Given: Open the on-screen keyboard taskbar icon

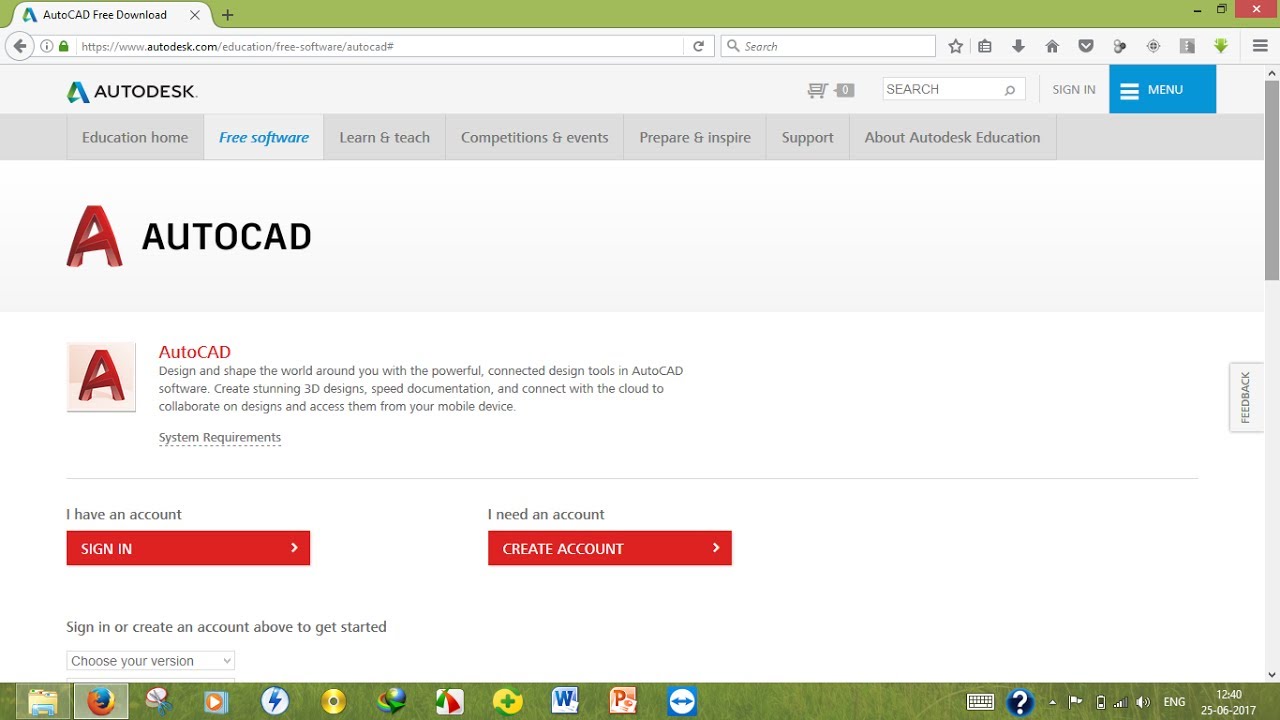Looking at the screenshot, I should pos(980,702).
